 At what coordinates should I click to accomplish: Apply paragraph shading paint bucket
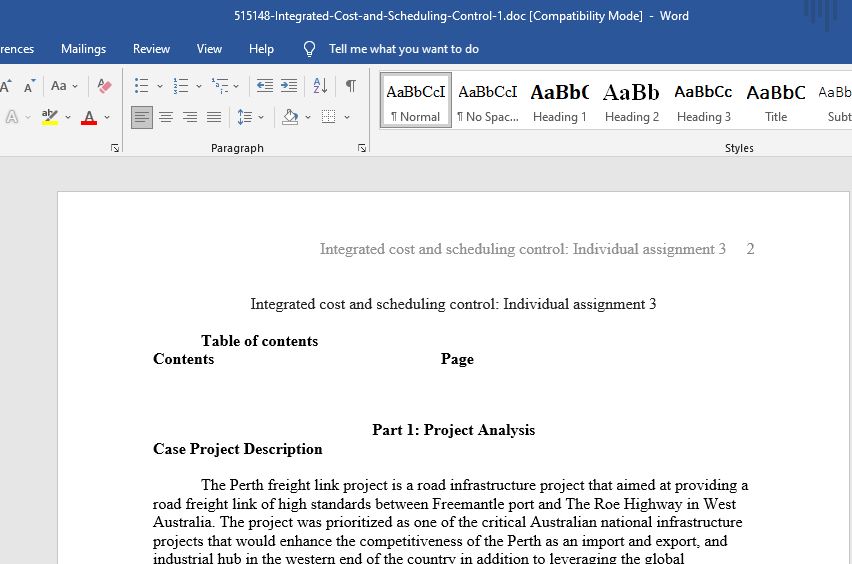tap(291, 117)
